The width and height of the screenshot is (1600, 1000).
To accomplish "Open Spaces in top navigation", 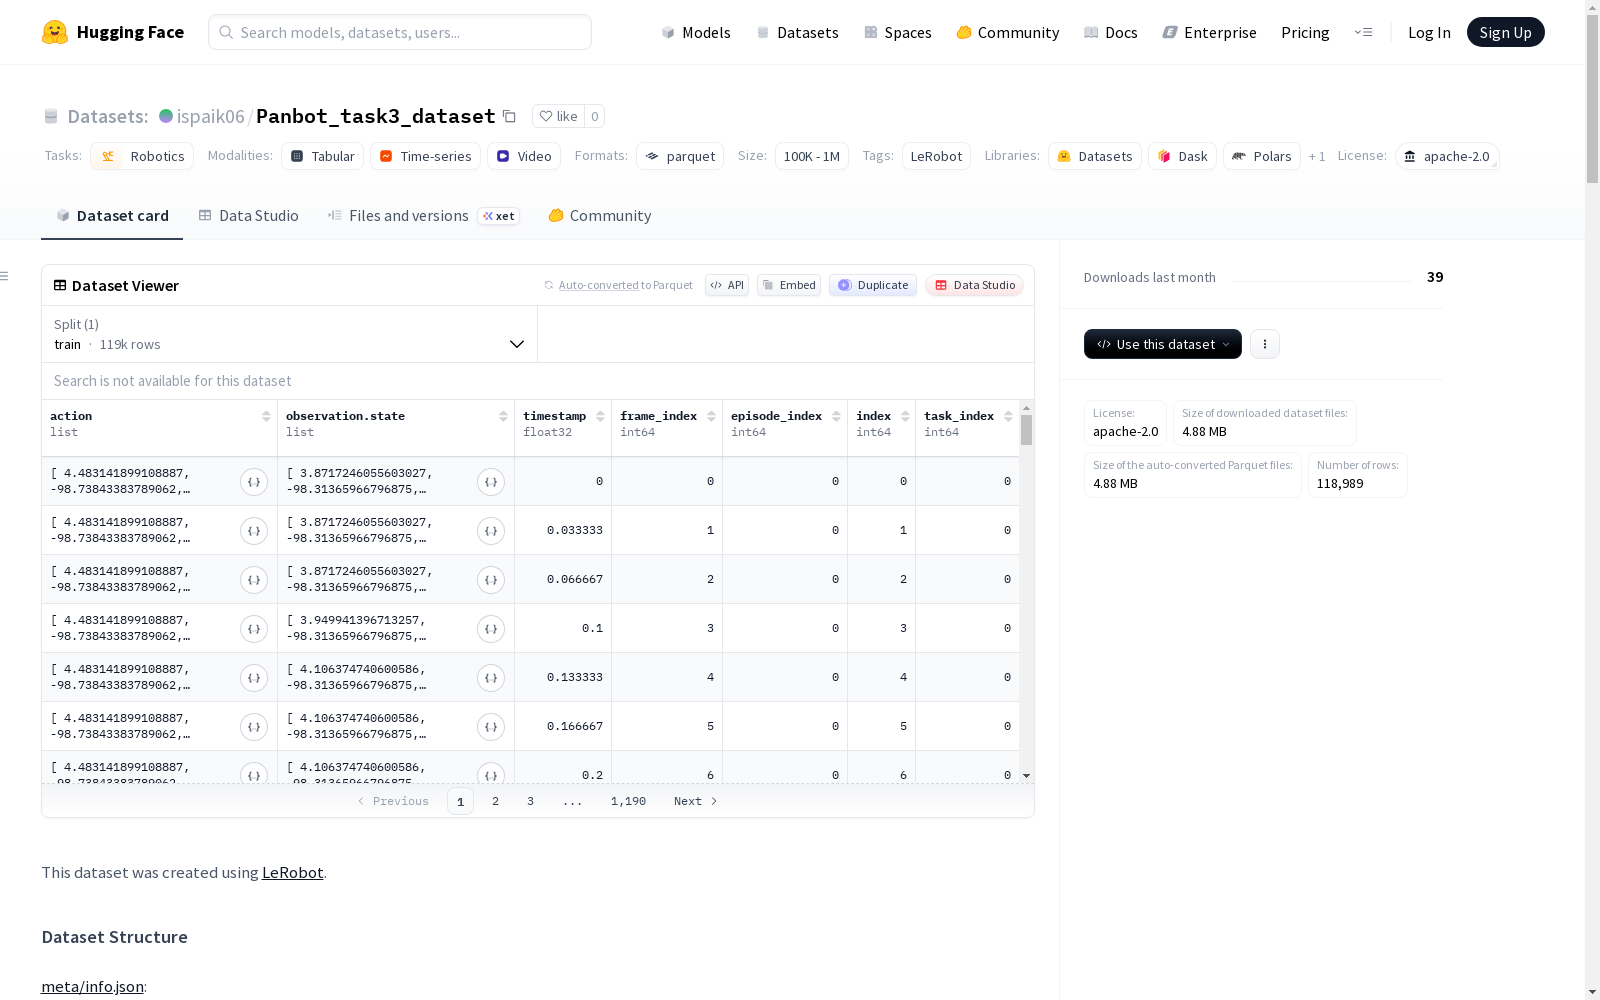I will pos(898,32).
